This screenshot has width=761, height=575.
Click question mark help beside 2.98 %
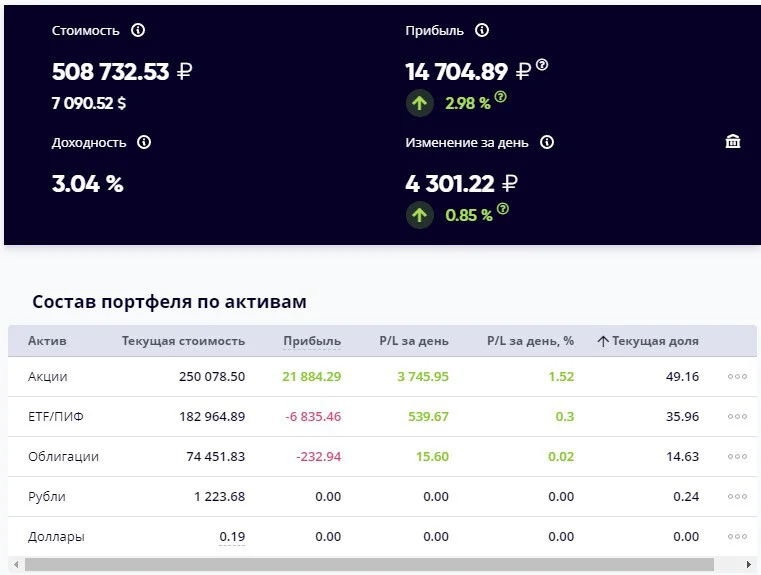(x=500, y=97)
